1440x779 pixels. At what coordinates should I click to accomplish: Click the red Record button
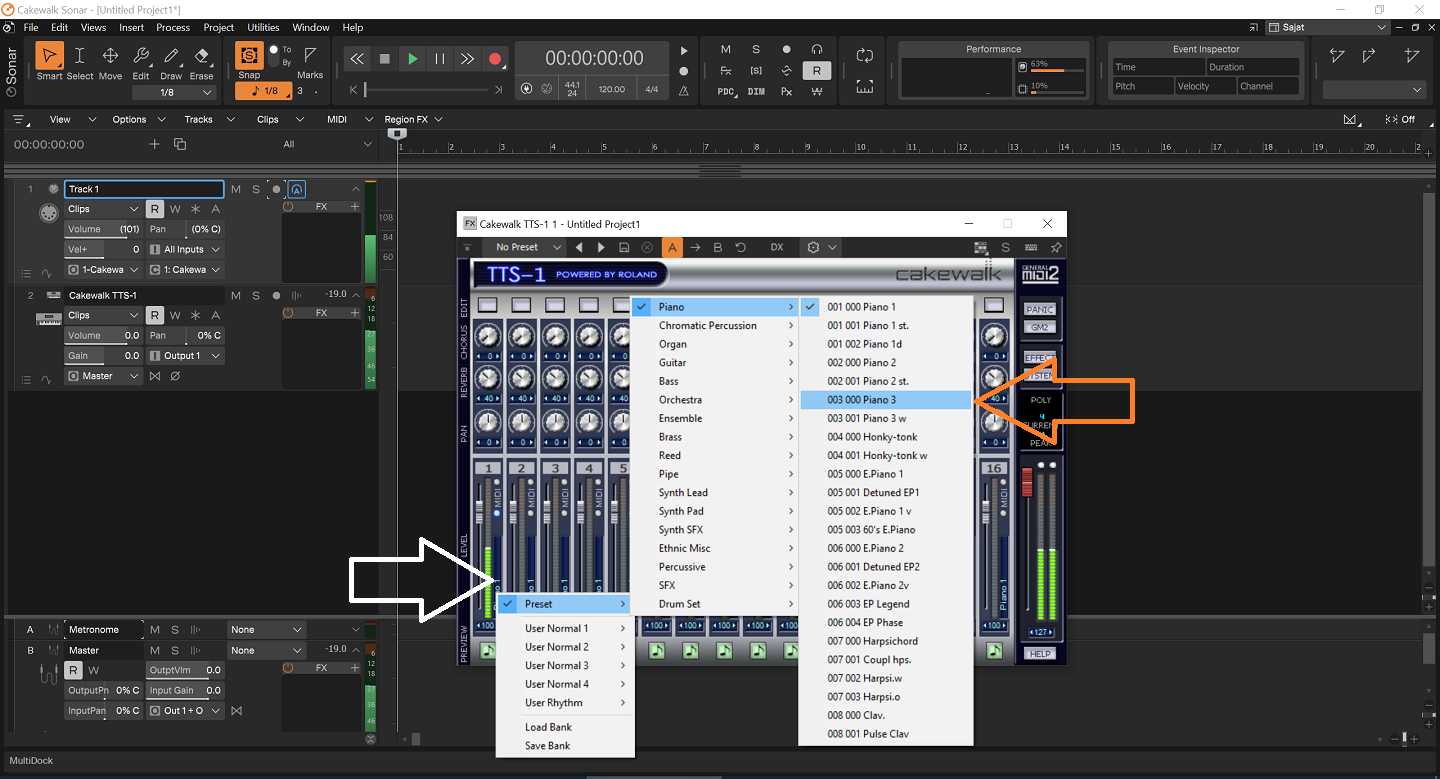click(x=495, y=59)
